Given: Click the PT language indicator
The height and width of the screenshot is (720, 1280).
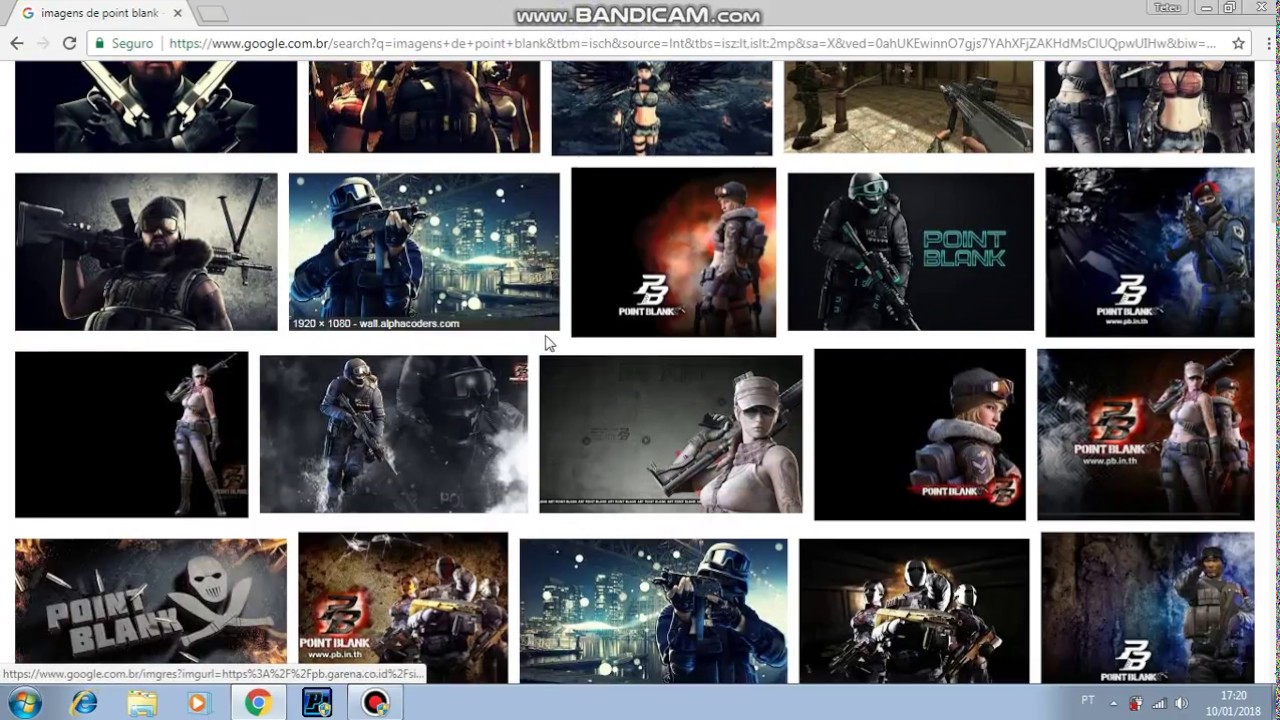Looking at the screenshot, I should pyautogui.click(x=1088, y=700).
